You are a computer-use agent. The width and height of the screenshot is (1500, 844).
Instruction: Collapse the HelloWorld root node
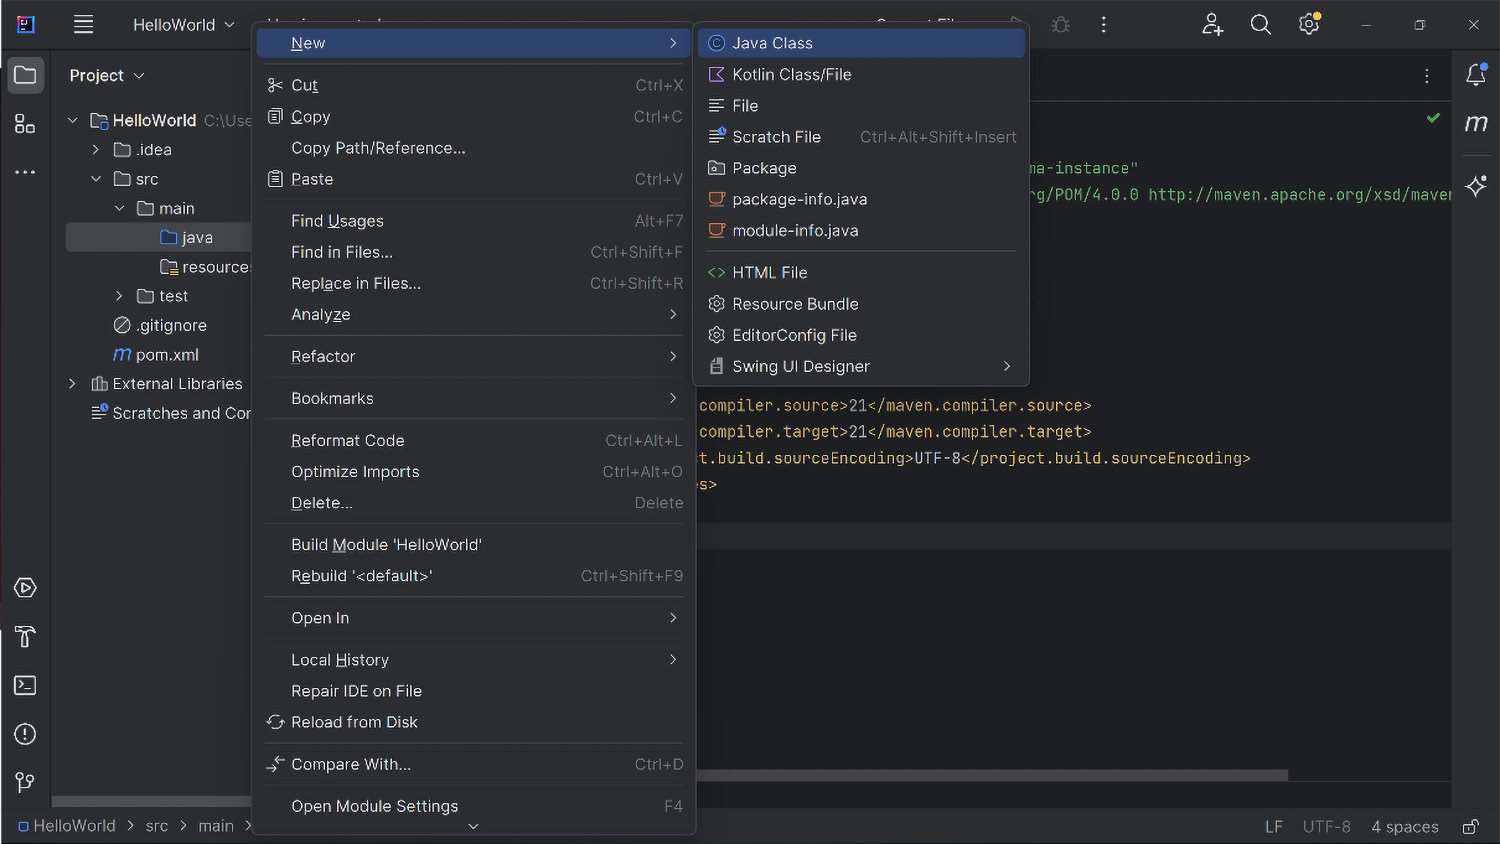click(x=72, y=120)
